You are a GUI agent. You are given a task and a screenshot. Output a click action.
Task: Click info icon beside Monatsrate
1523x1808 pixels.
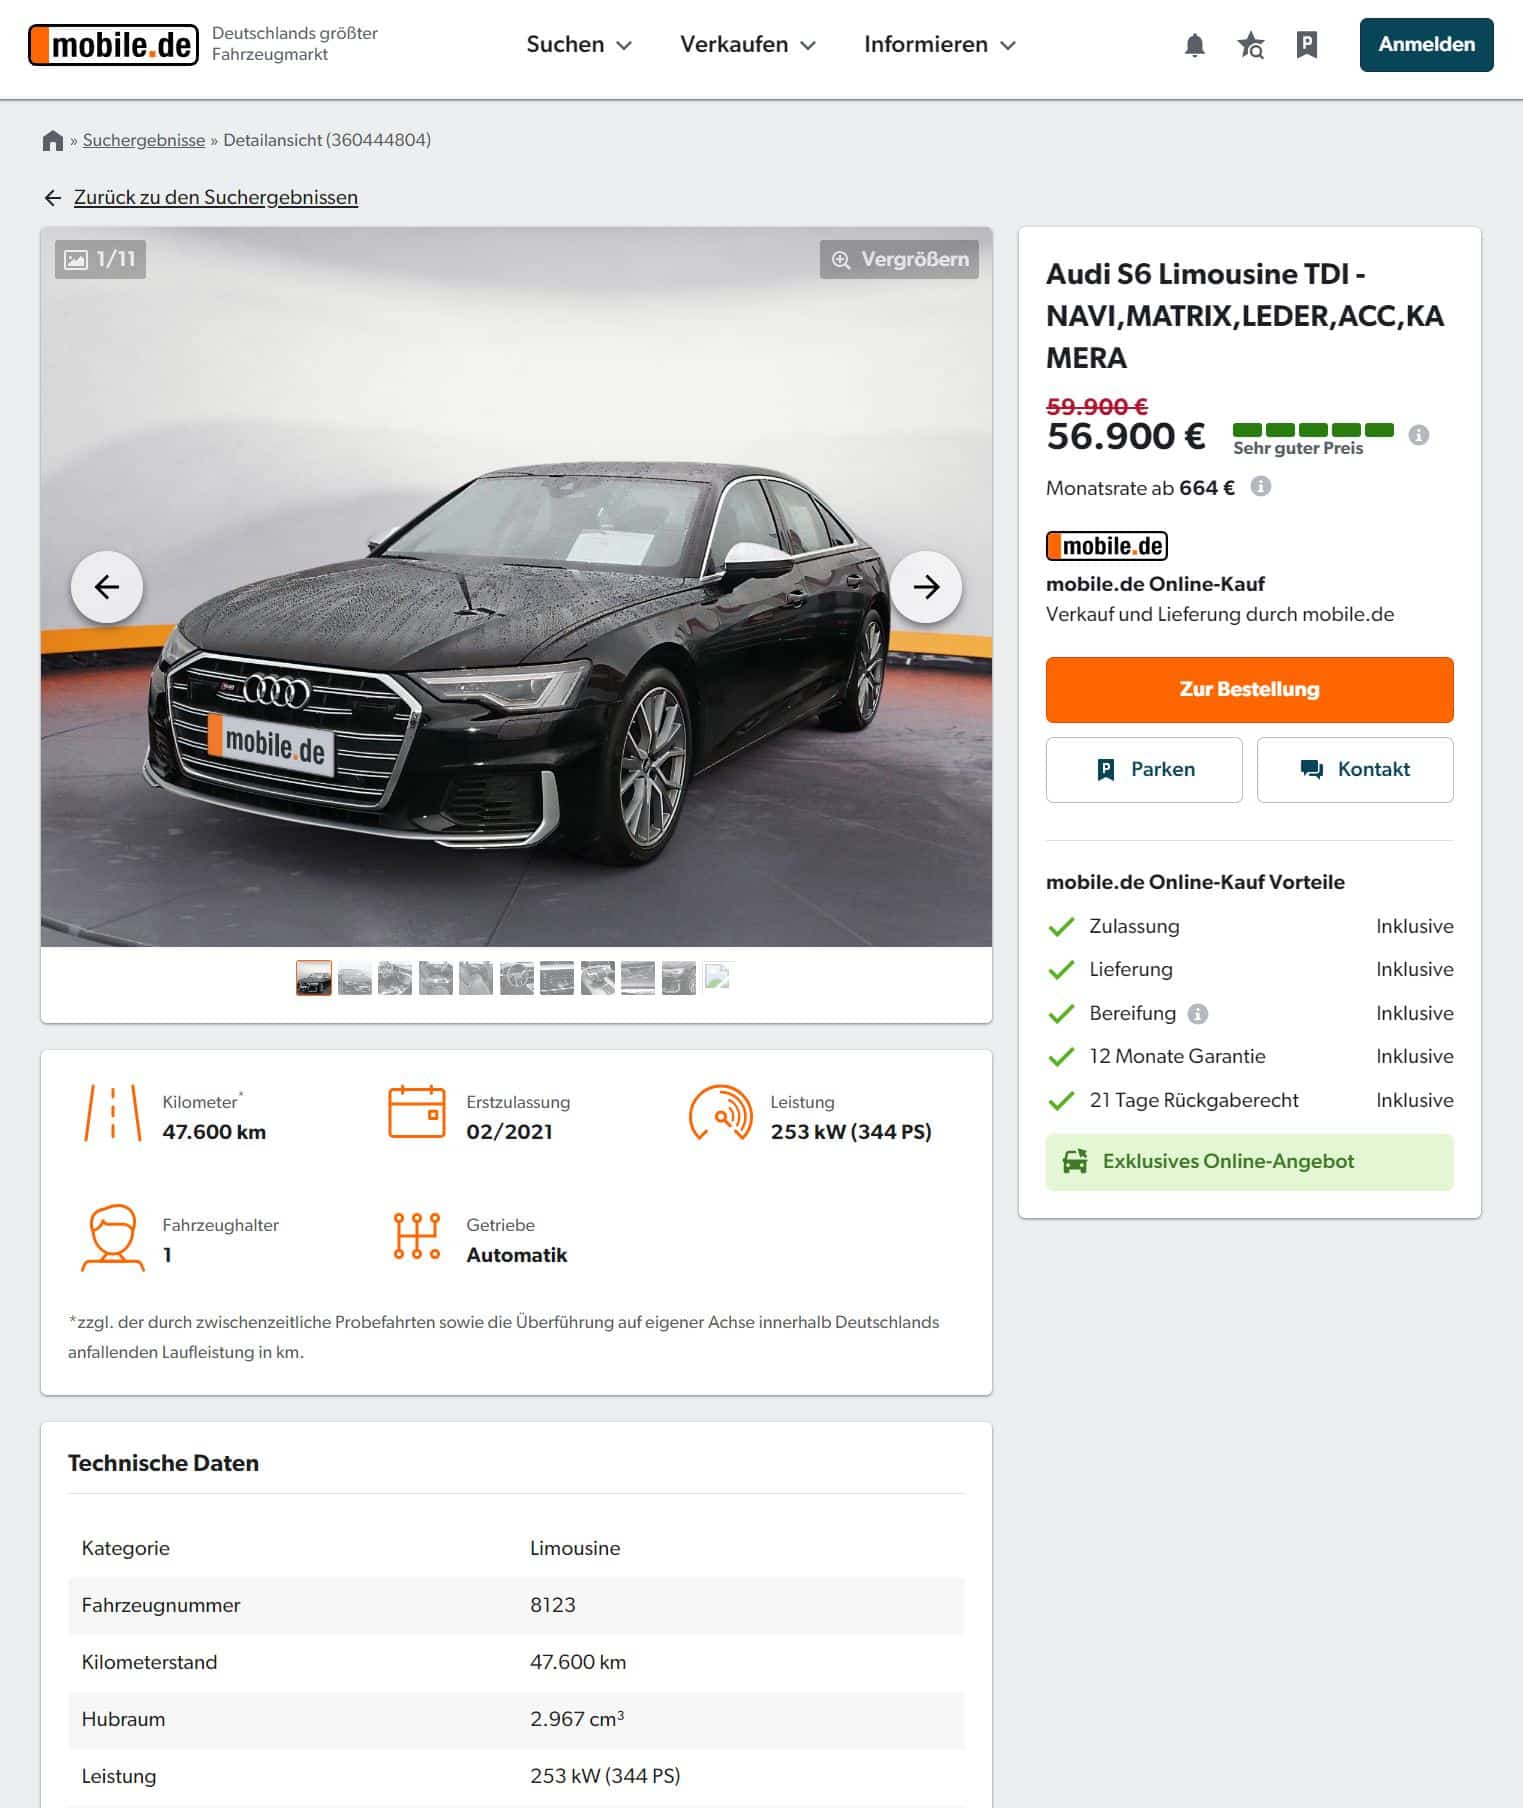(1261, 487)
